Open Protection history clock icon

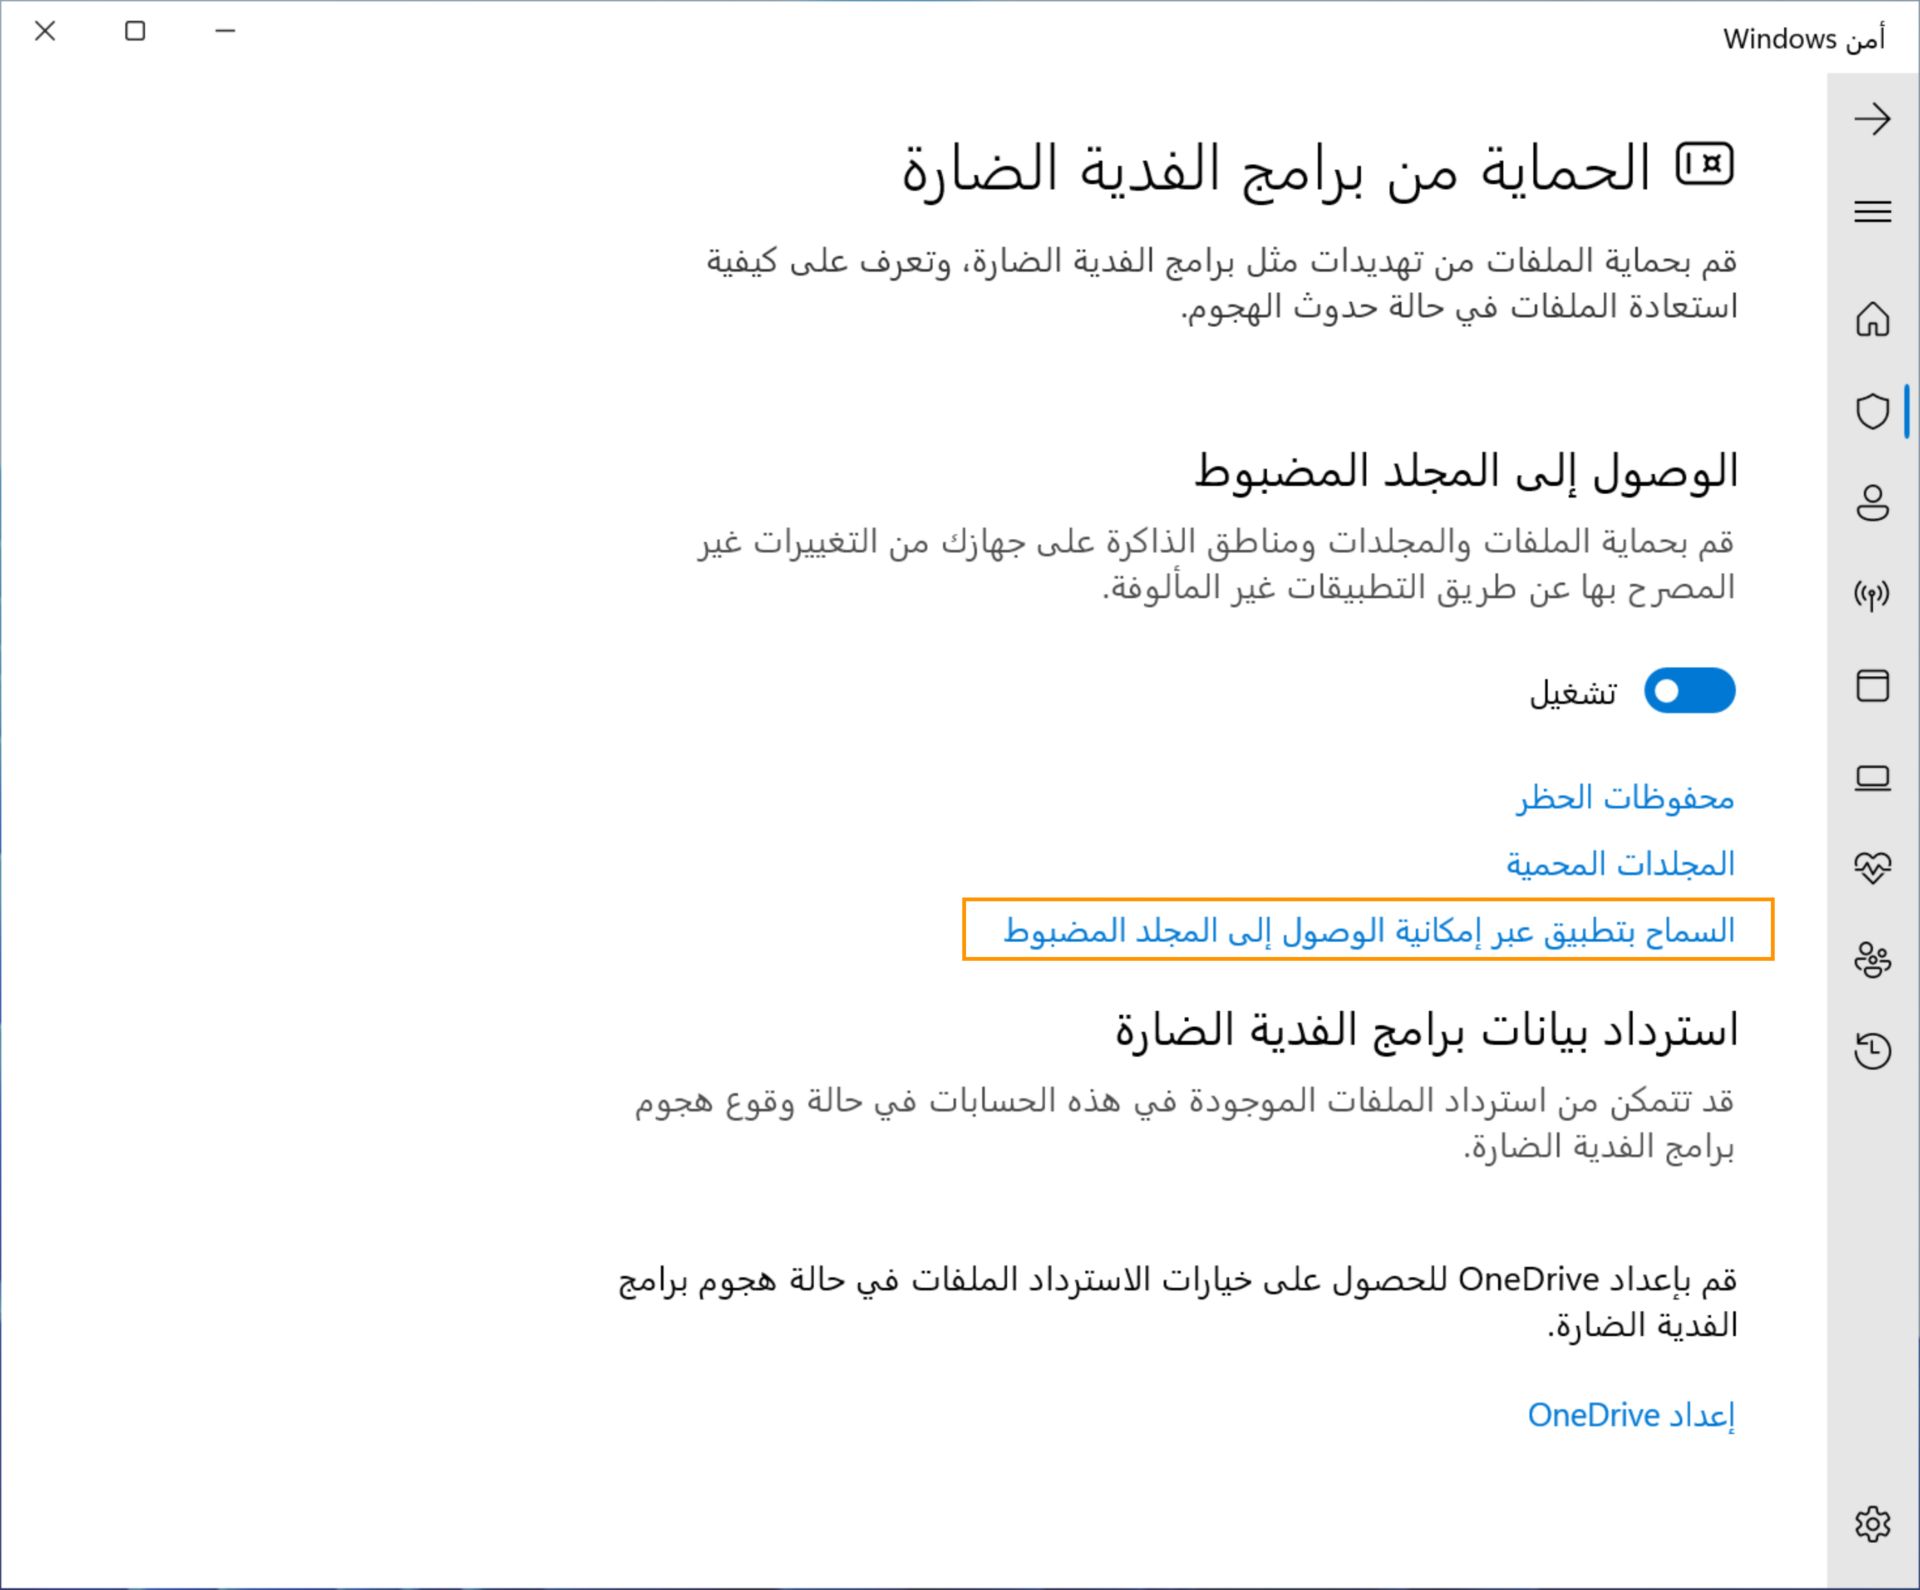[x=1872, y=1051]
